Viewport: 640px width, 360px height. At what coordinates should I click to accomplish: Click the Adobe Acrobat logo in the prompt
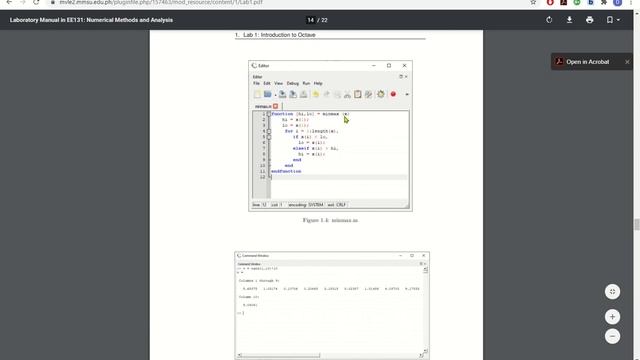pyautogui.click(x=559, y=62)
